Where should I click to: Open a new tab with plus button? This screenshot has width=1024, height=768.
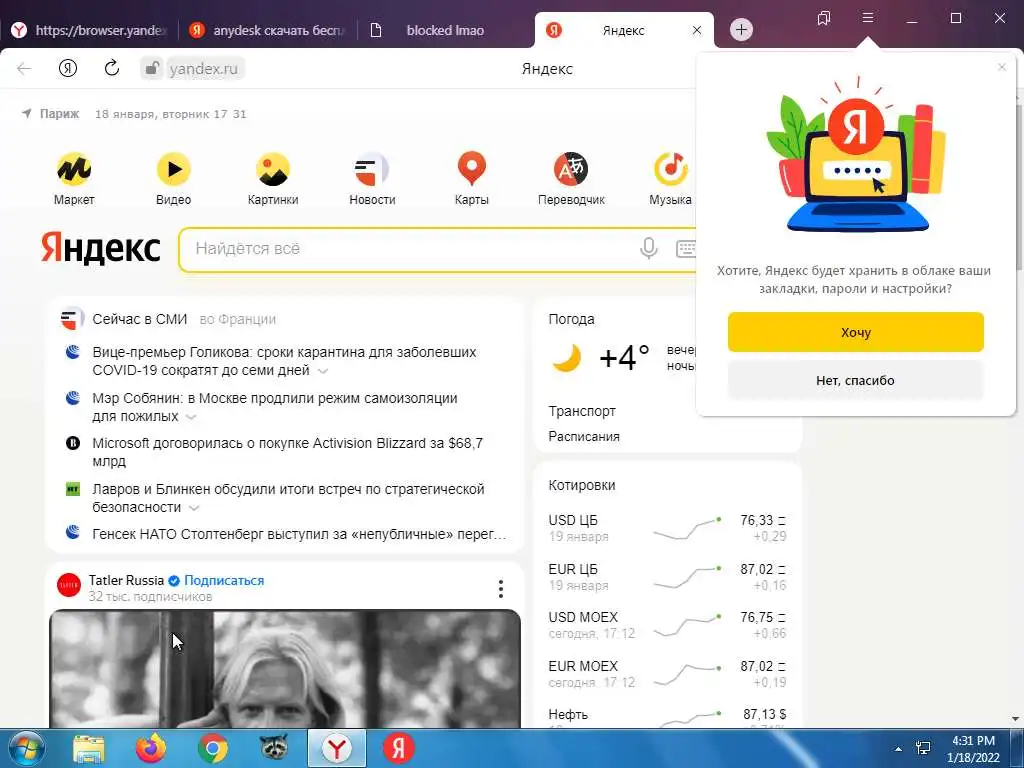point(741,29)
